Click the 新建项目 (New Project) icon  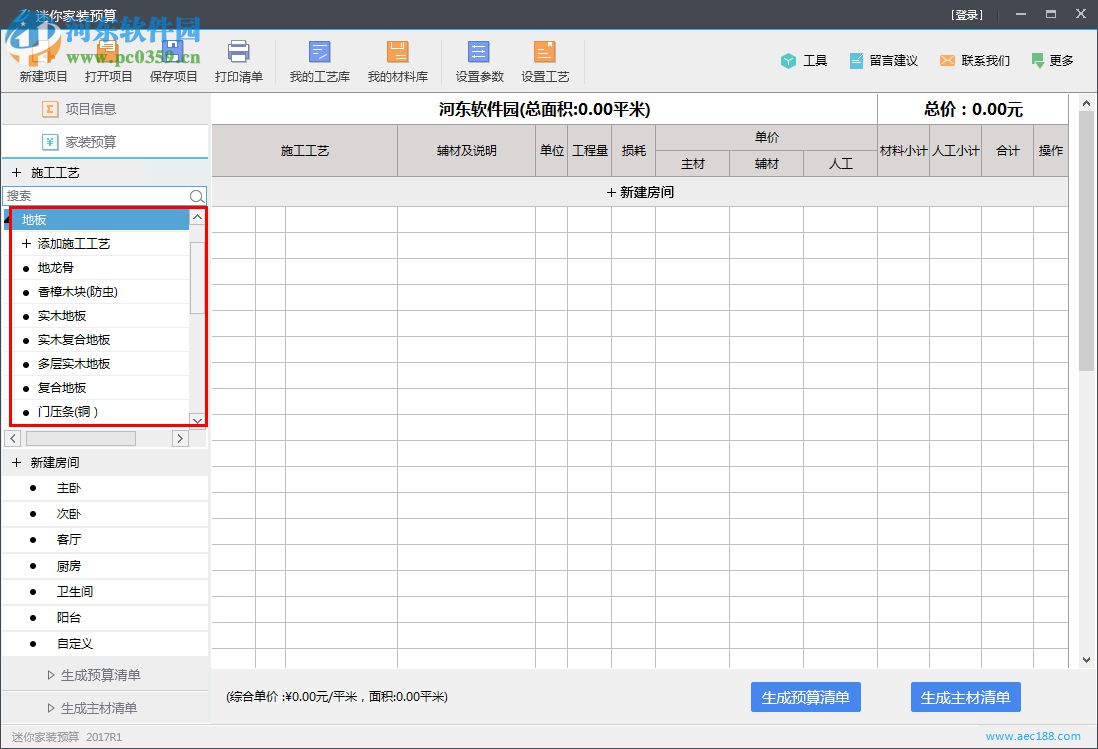[42, 60]
